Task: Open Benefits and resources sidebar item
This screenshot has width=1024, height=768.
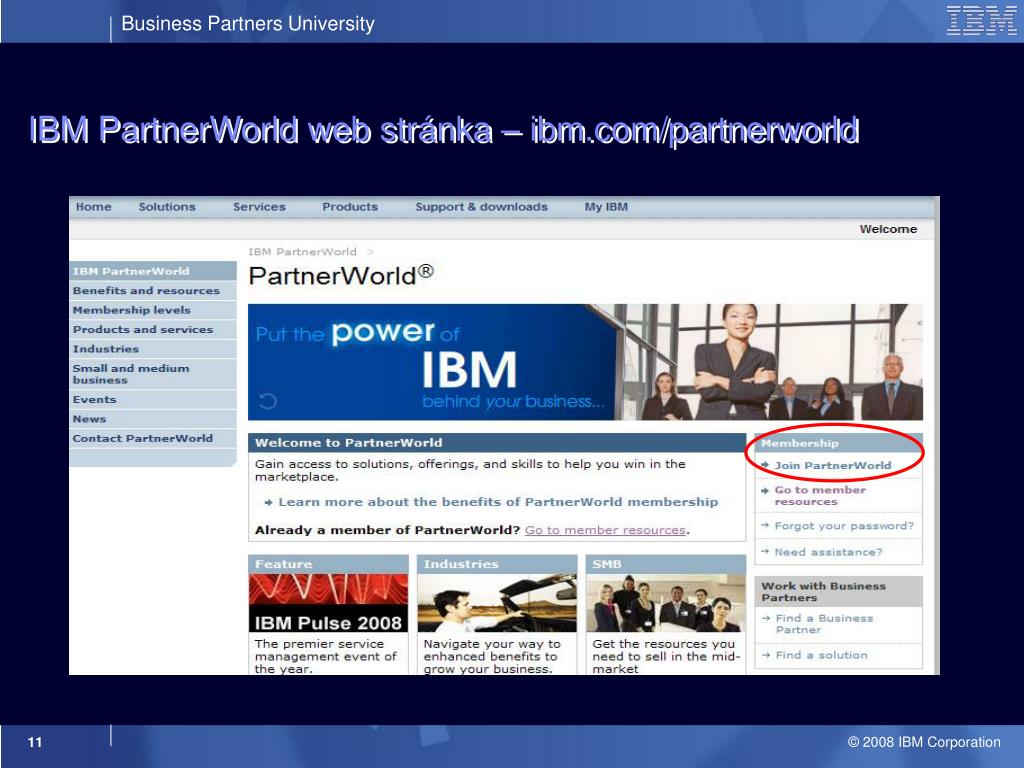Action: pyautogui.click(x=146, y=291)
